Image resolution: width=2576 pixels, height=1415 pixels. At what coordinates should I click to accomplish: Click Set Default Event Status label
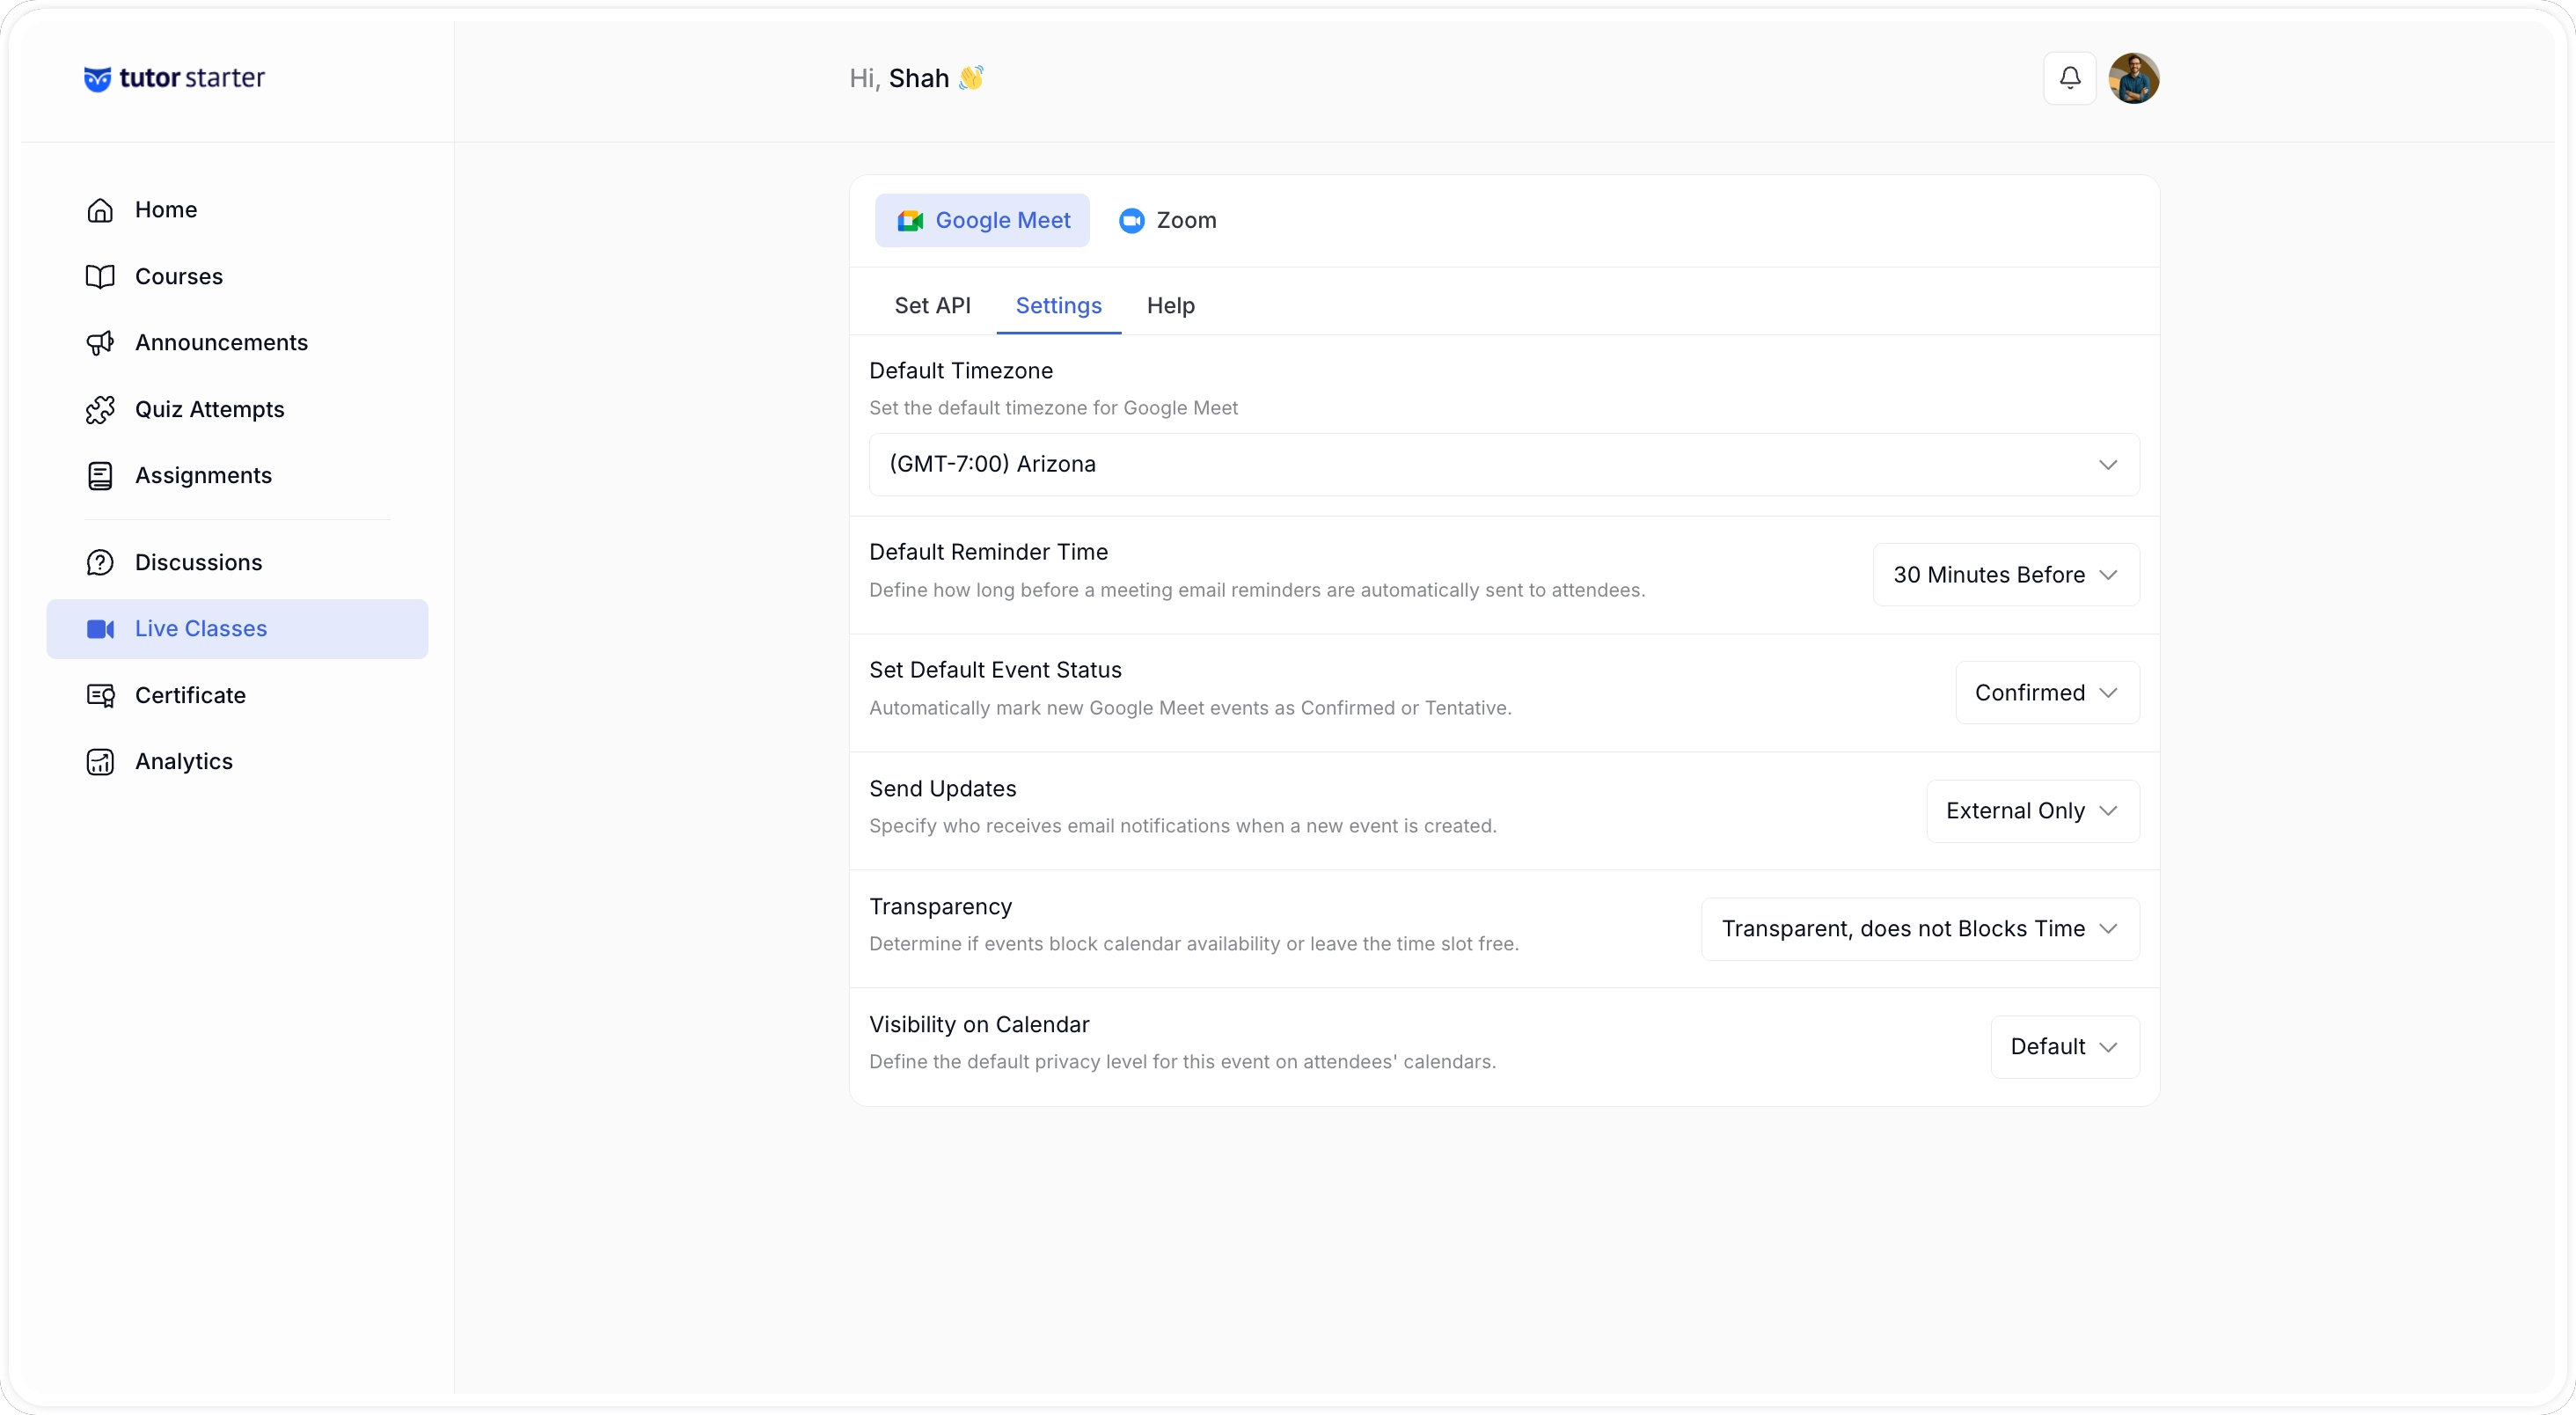pos(995,670)
